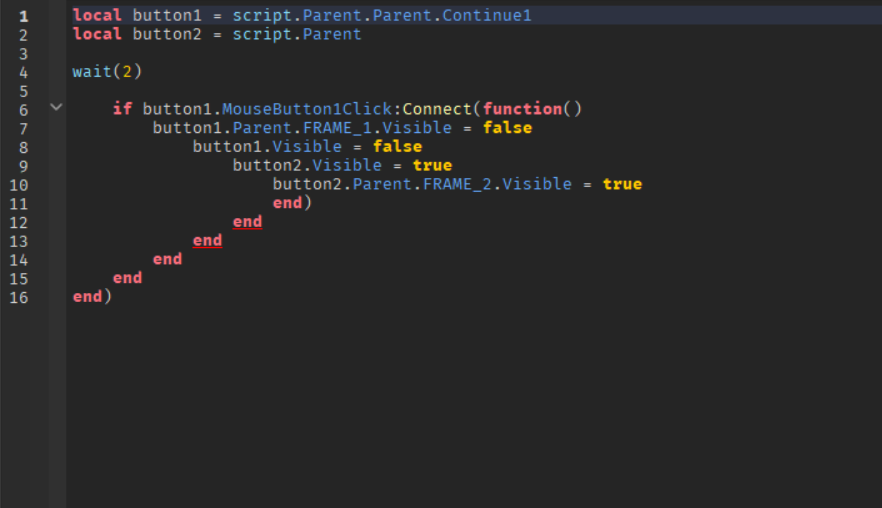The width and height of the screenshot is (882, 508).
Task: Click the end) on line 11
Action: click(292, 203)
